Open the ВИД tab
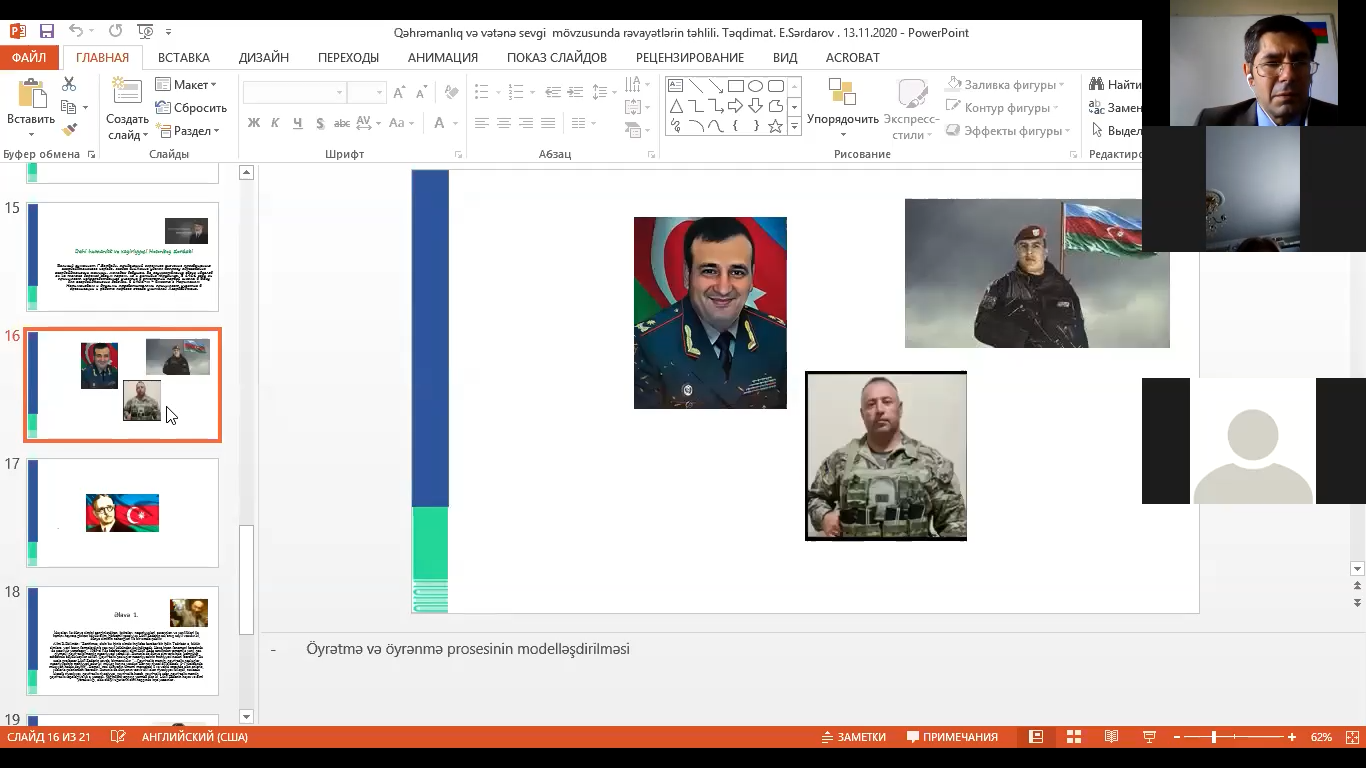The width and height of the screenshot is (1366, 768). (x=785, y=57)
